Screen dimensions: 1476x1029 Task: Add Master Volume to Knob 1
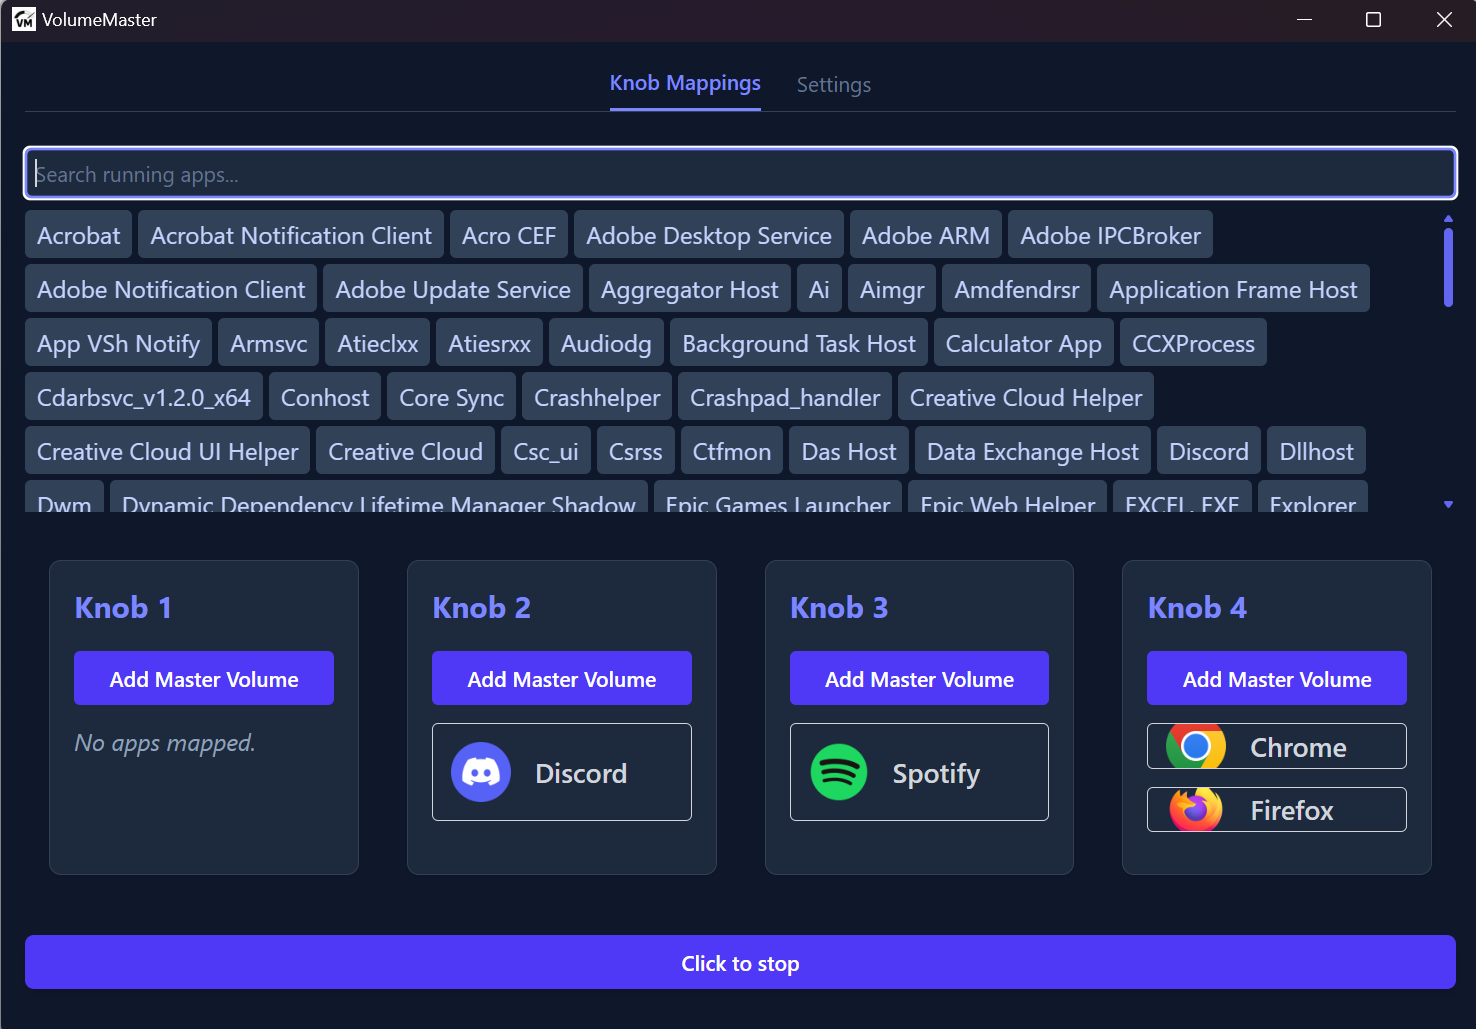tap(204, 679)
